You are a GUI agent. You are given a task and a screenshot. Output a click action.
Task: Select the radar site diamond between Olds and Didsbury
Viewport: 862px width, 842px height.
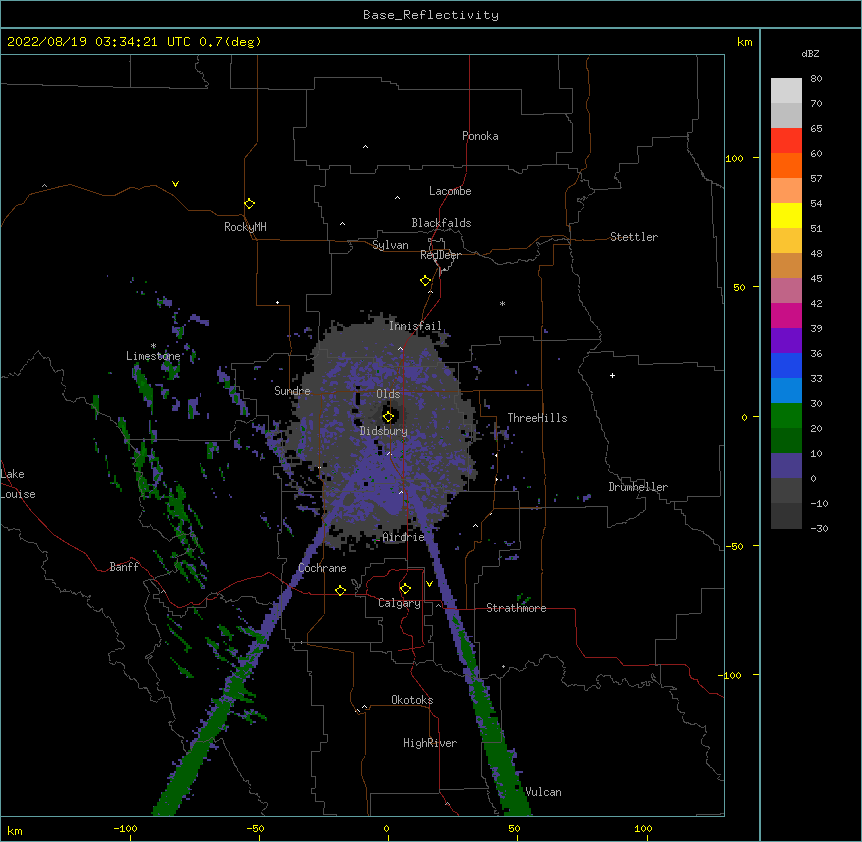coord(388,416)
